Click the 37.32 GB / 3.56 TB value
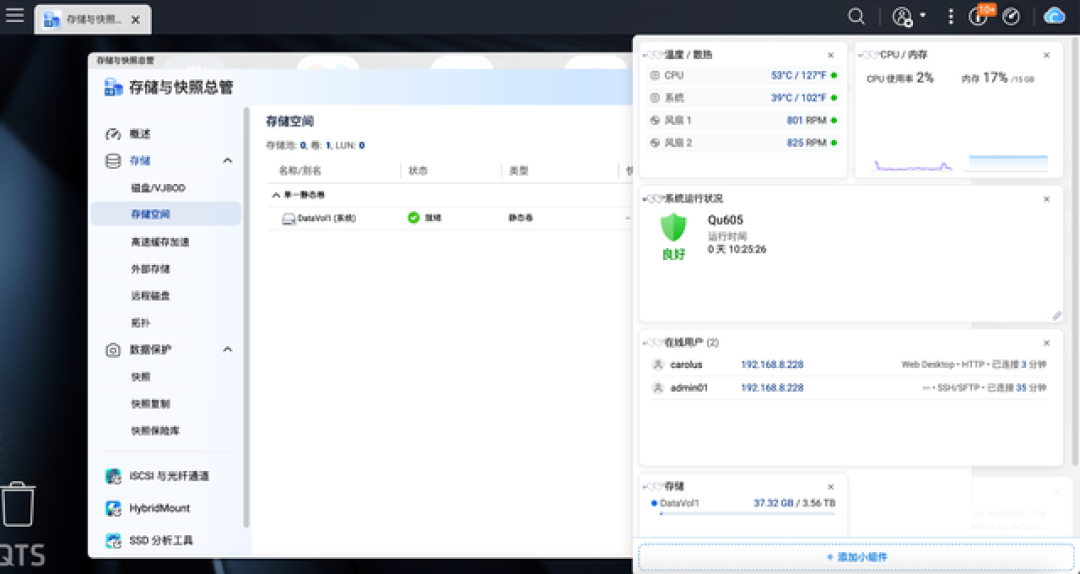 tap(794, 503)
